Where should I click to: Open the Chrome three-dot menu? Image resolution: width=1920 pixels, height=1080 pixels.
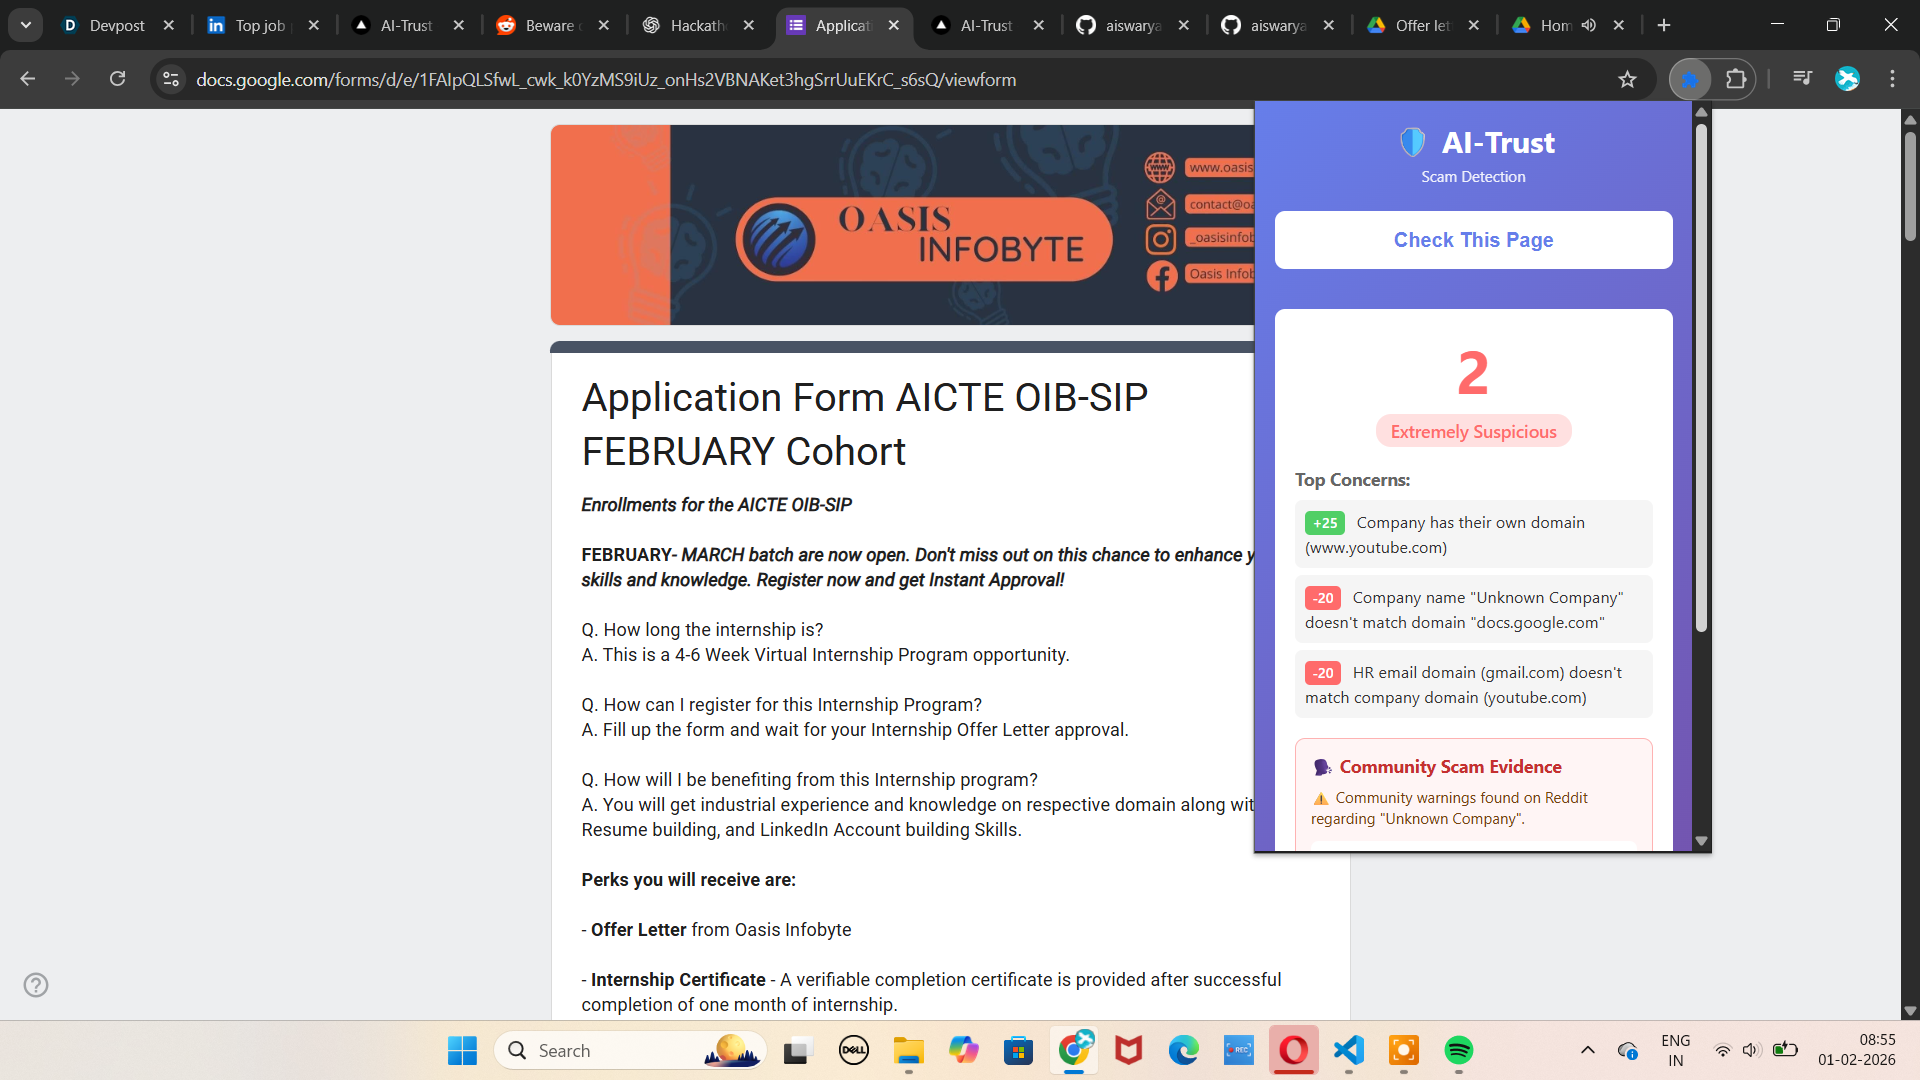click(x=1892, y=79)
